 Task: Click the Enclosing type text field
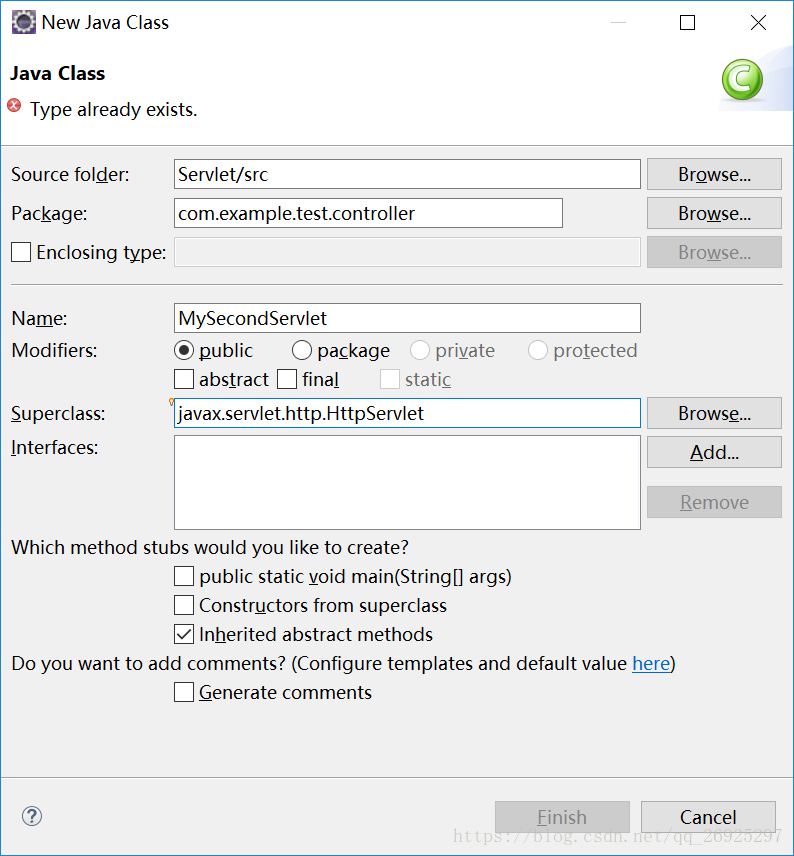pyautogui.click(x=407, y=252)
